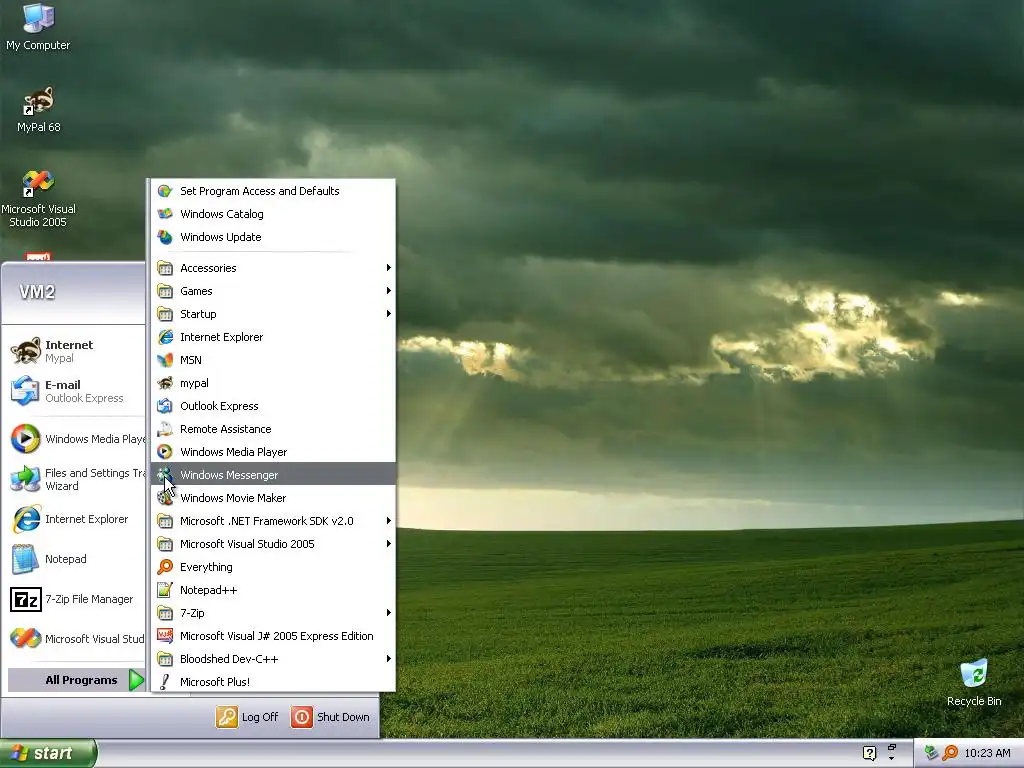Open My Computer desktop icon
1024x768 pixels.
pos(38,27)
